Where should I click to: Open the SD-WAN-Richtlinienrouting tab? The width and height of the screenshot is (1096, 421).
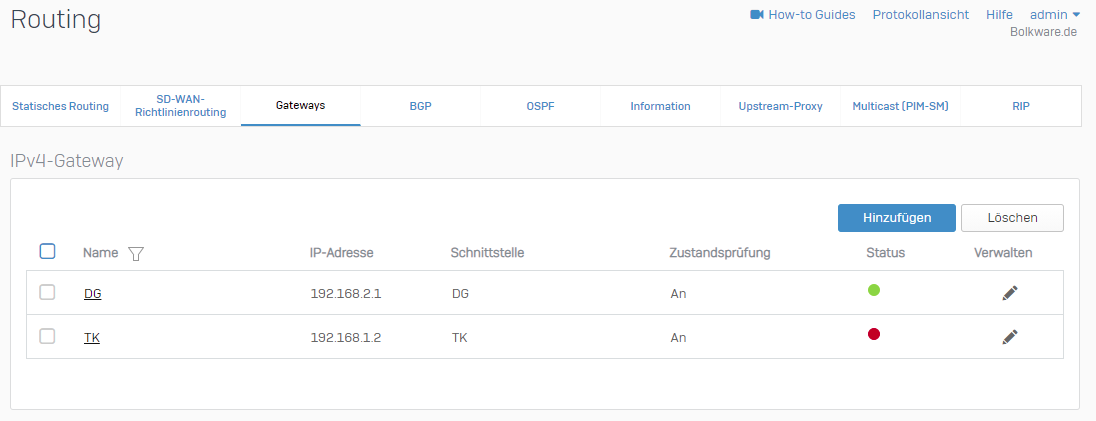tap(180, 106)
